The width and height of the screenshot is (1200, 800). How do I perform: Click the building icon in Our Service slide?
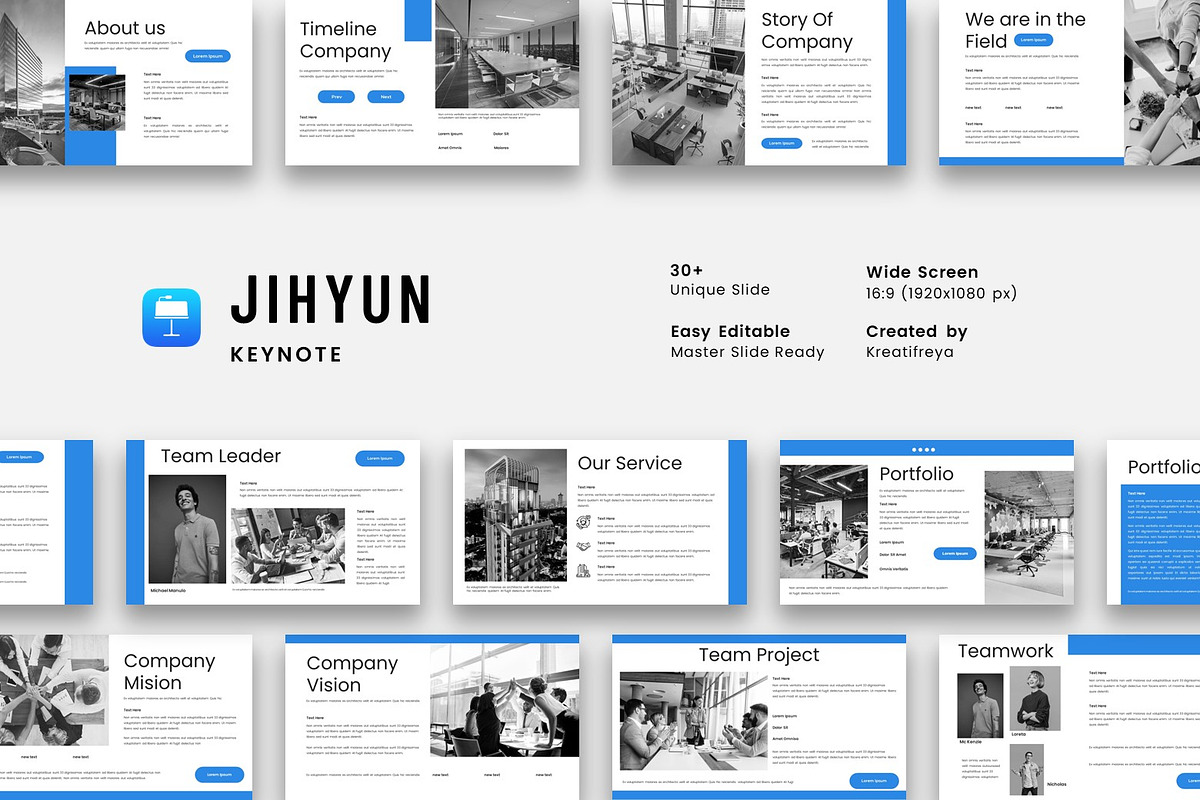coord(583,570)
